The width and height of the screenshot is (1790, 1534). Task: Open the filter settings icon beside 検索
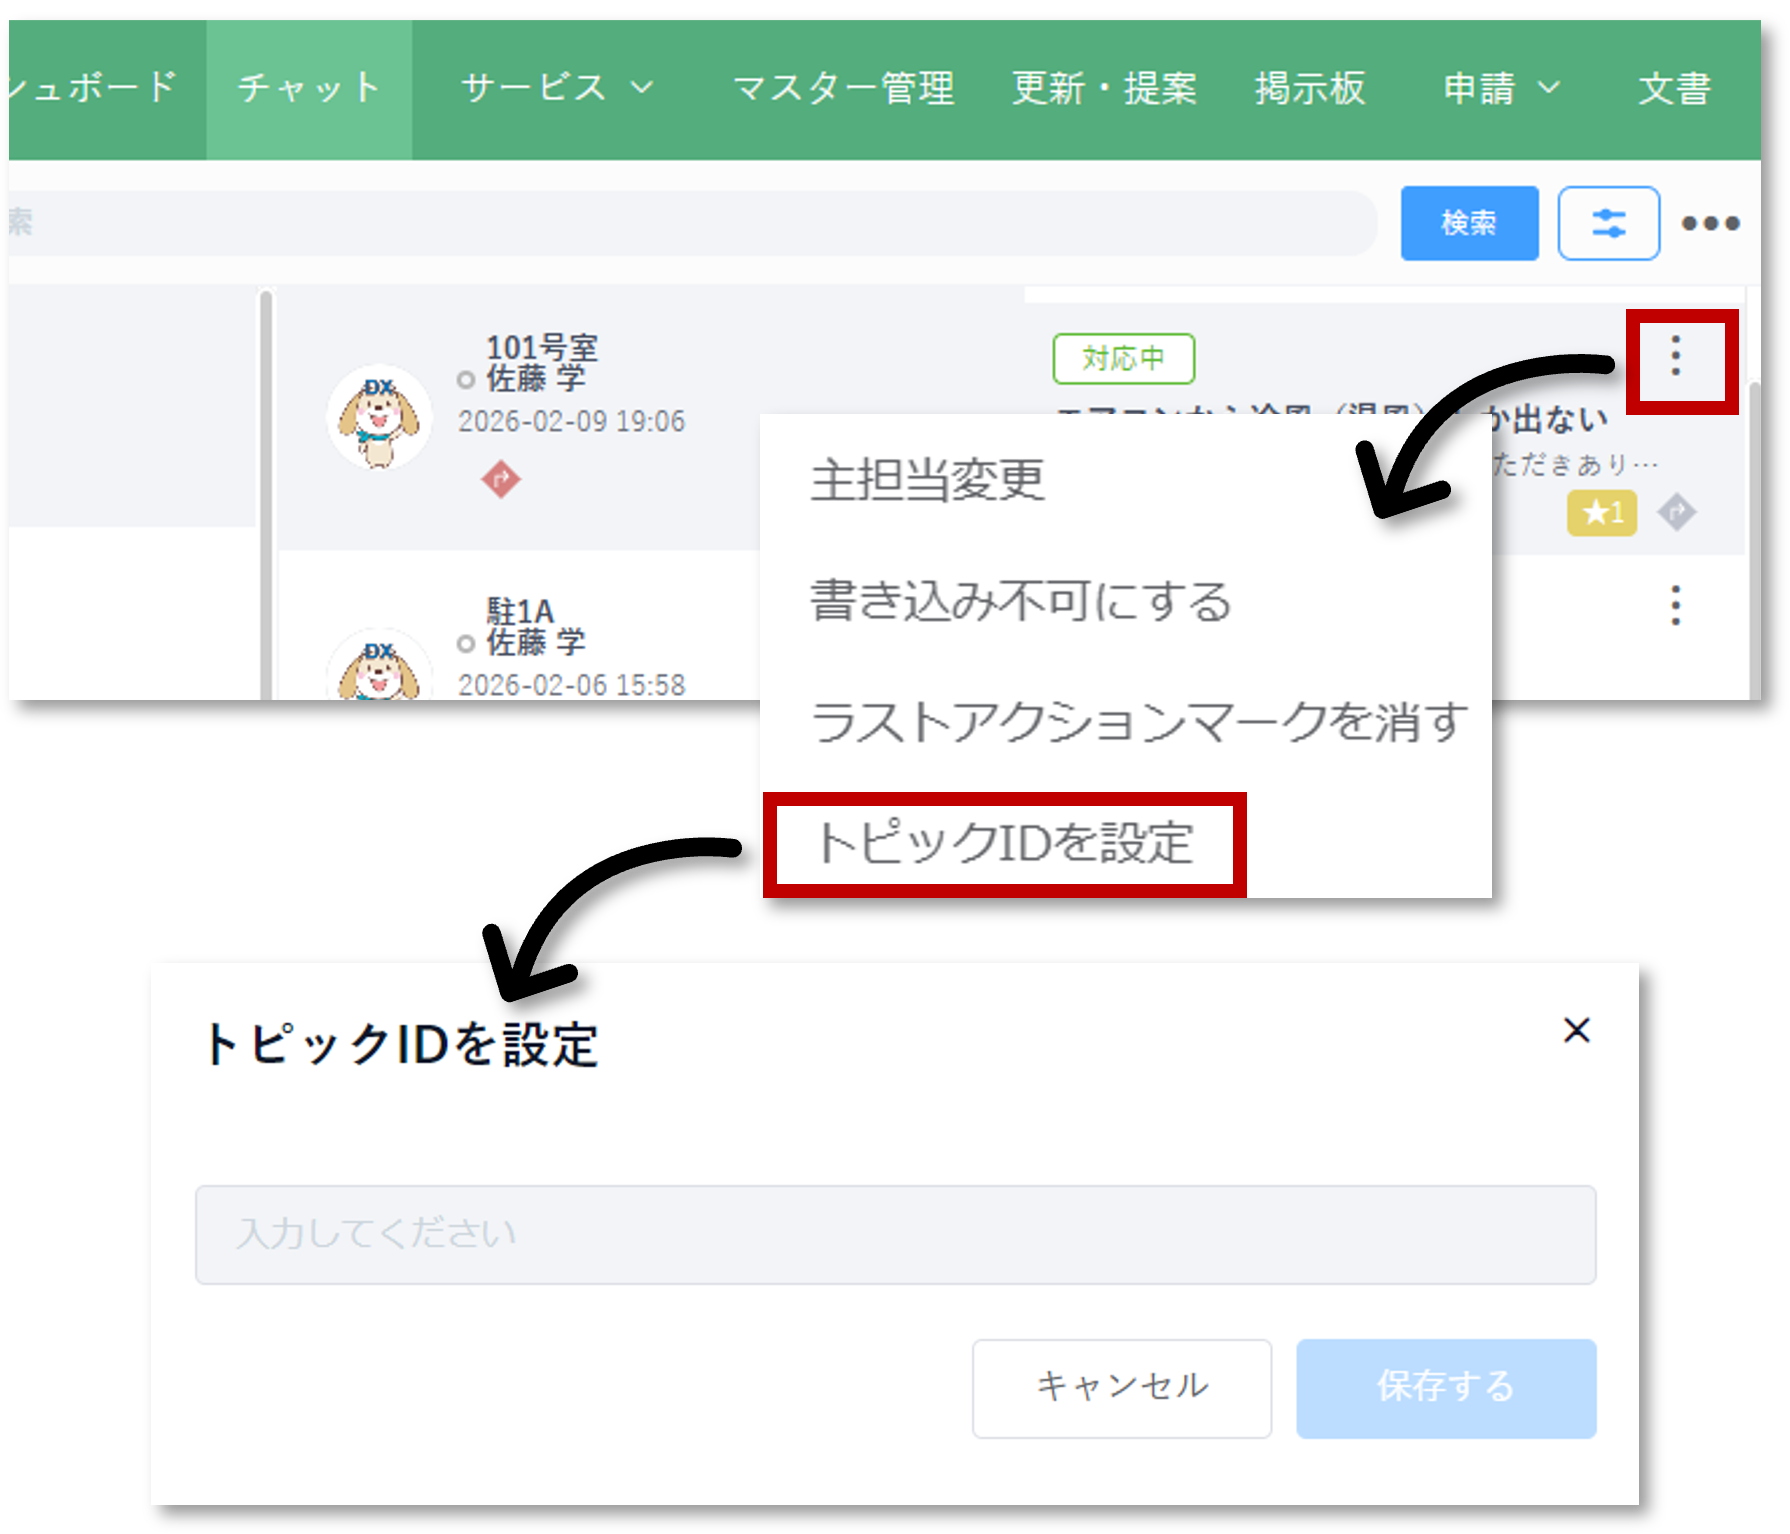click(1609, 223)
